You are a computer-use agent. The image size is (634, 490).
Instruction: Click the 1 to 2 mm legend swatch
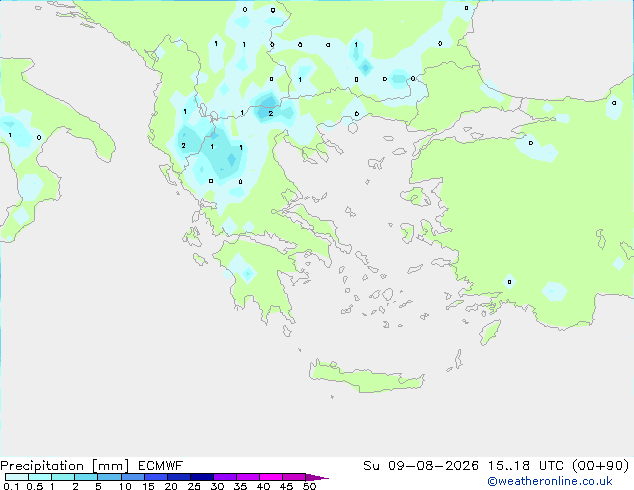pyautogui.click(x=63, y=477)
